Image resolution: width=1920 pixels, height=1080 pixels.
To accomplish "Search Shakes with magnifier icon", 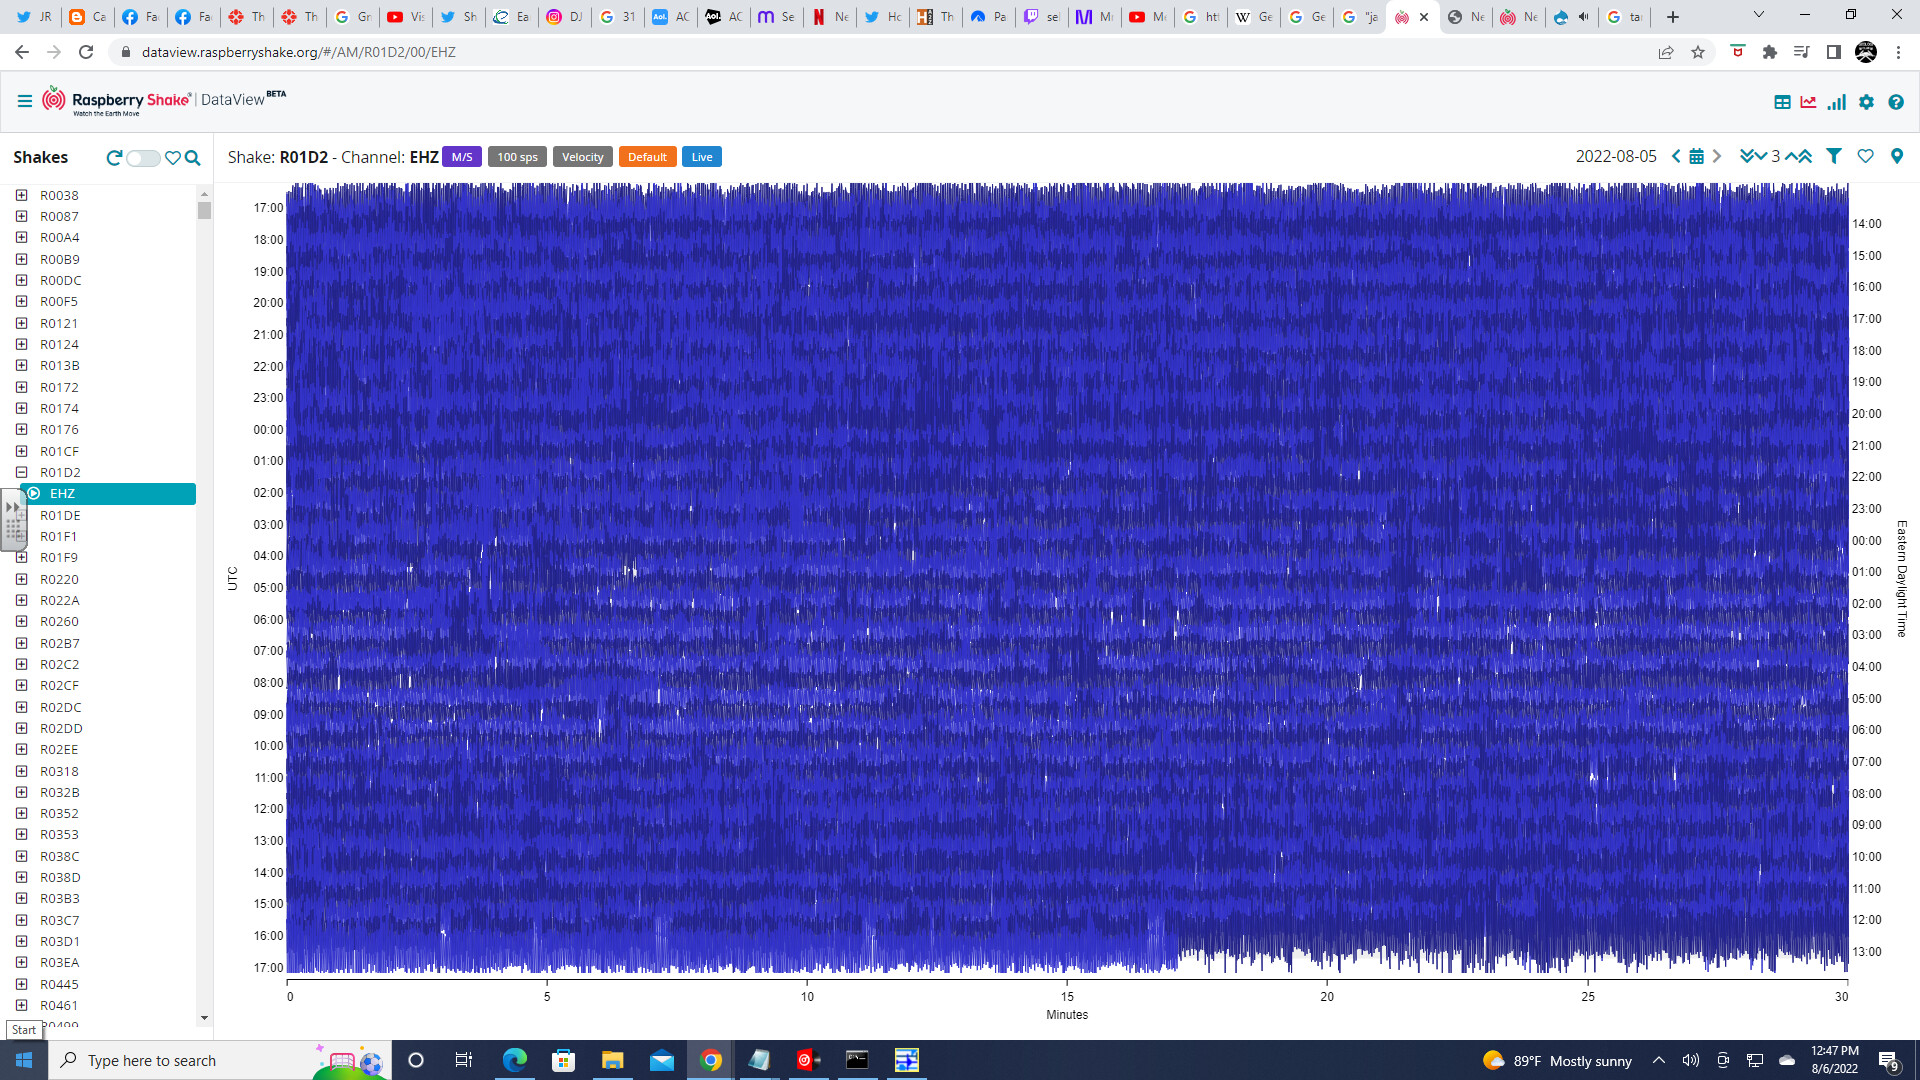I will coord(193,157).
